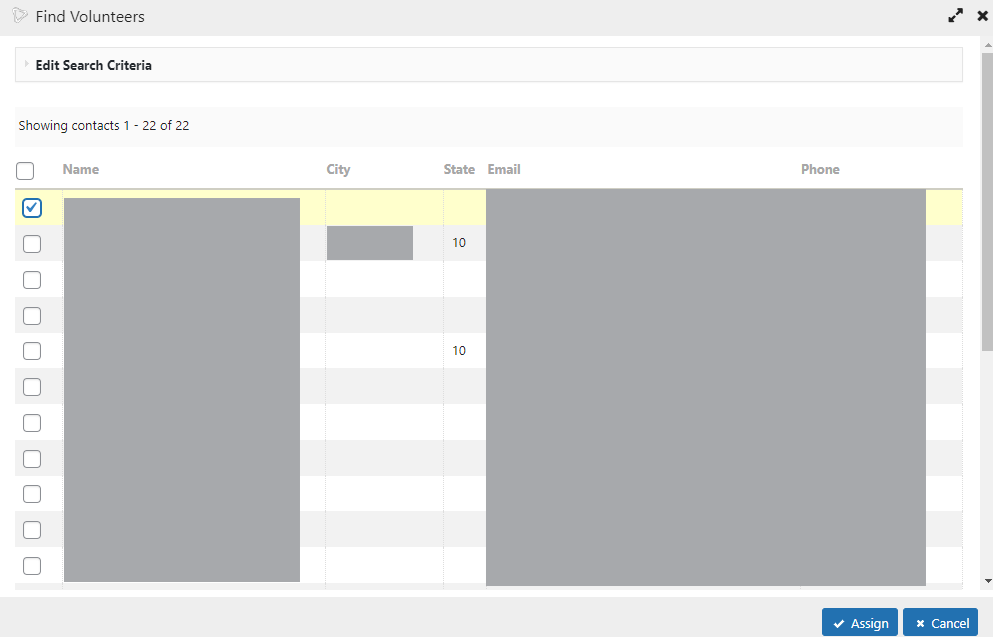Check the second row's checkbox
The width and height of the screenshot is (993, 637).
32,244
